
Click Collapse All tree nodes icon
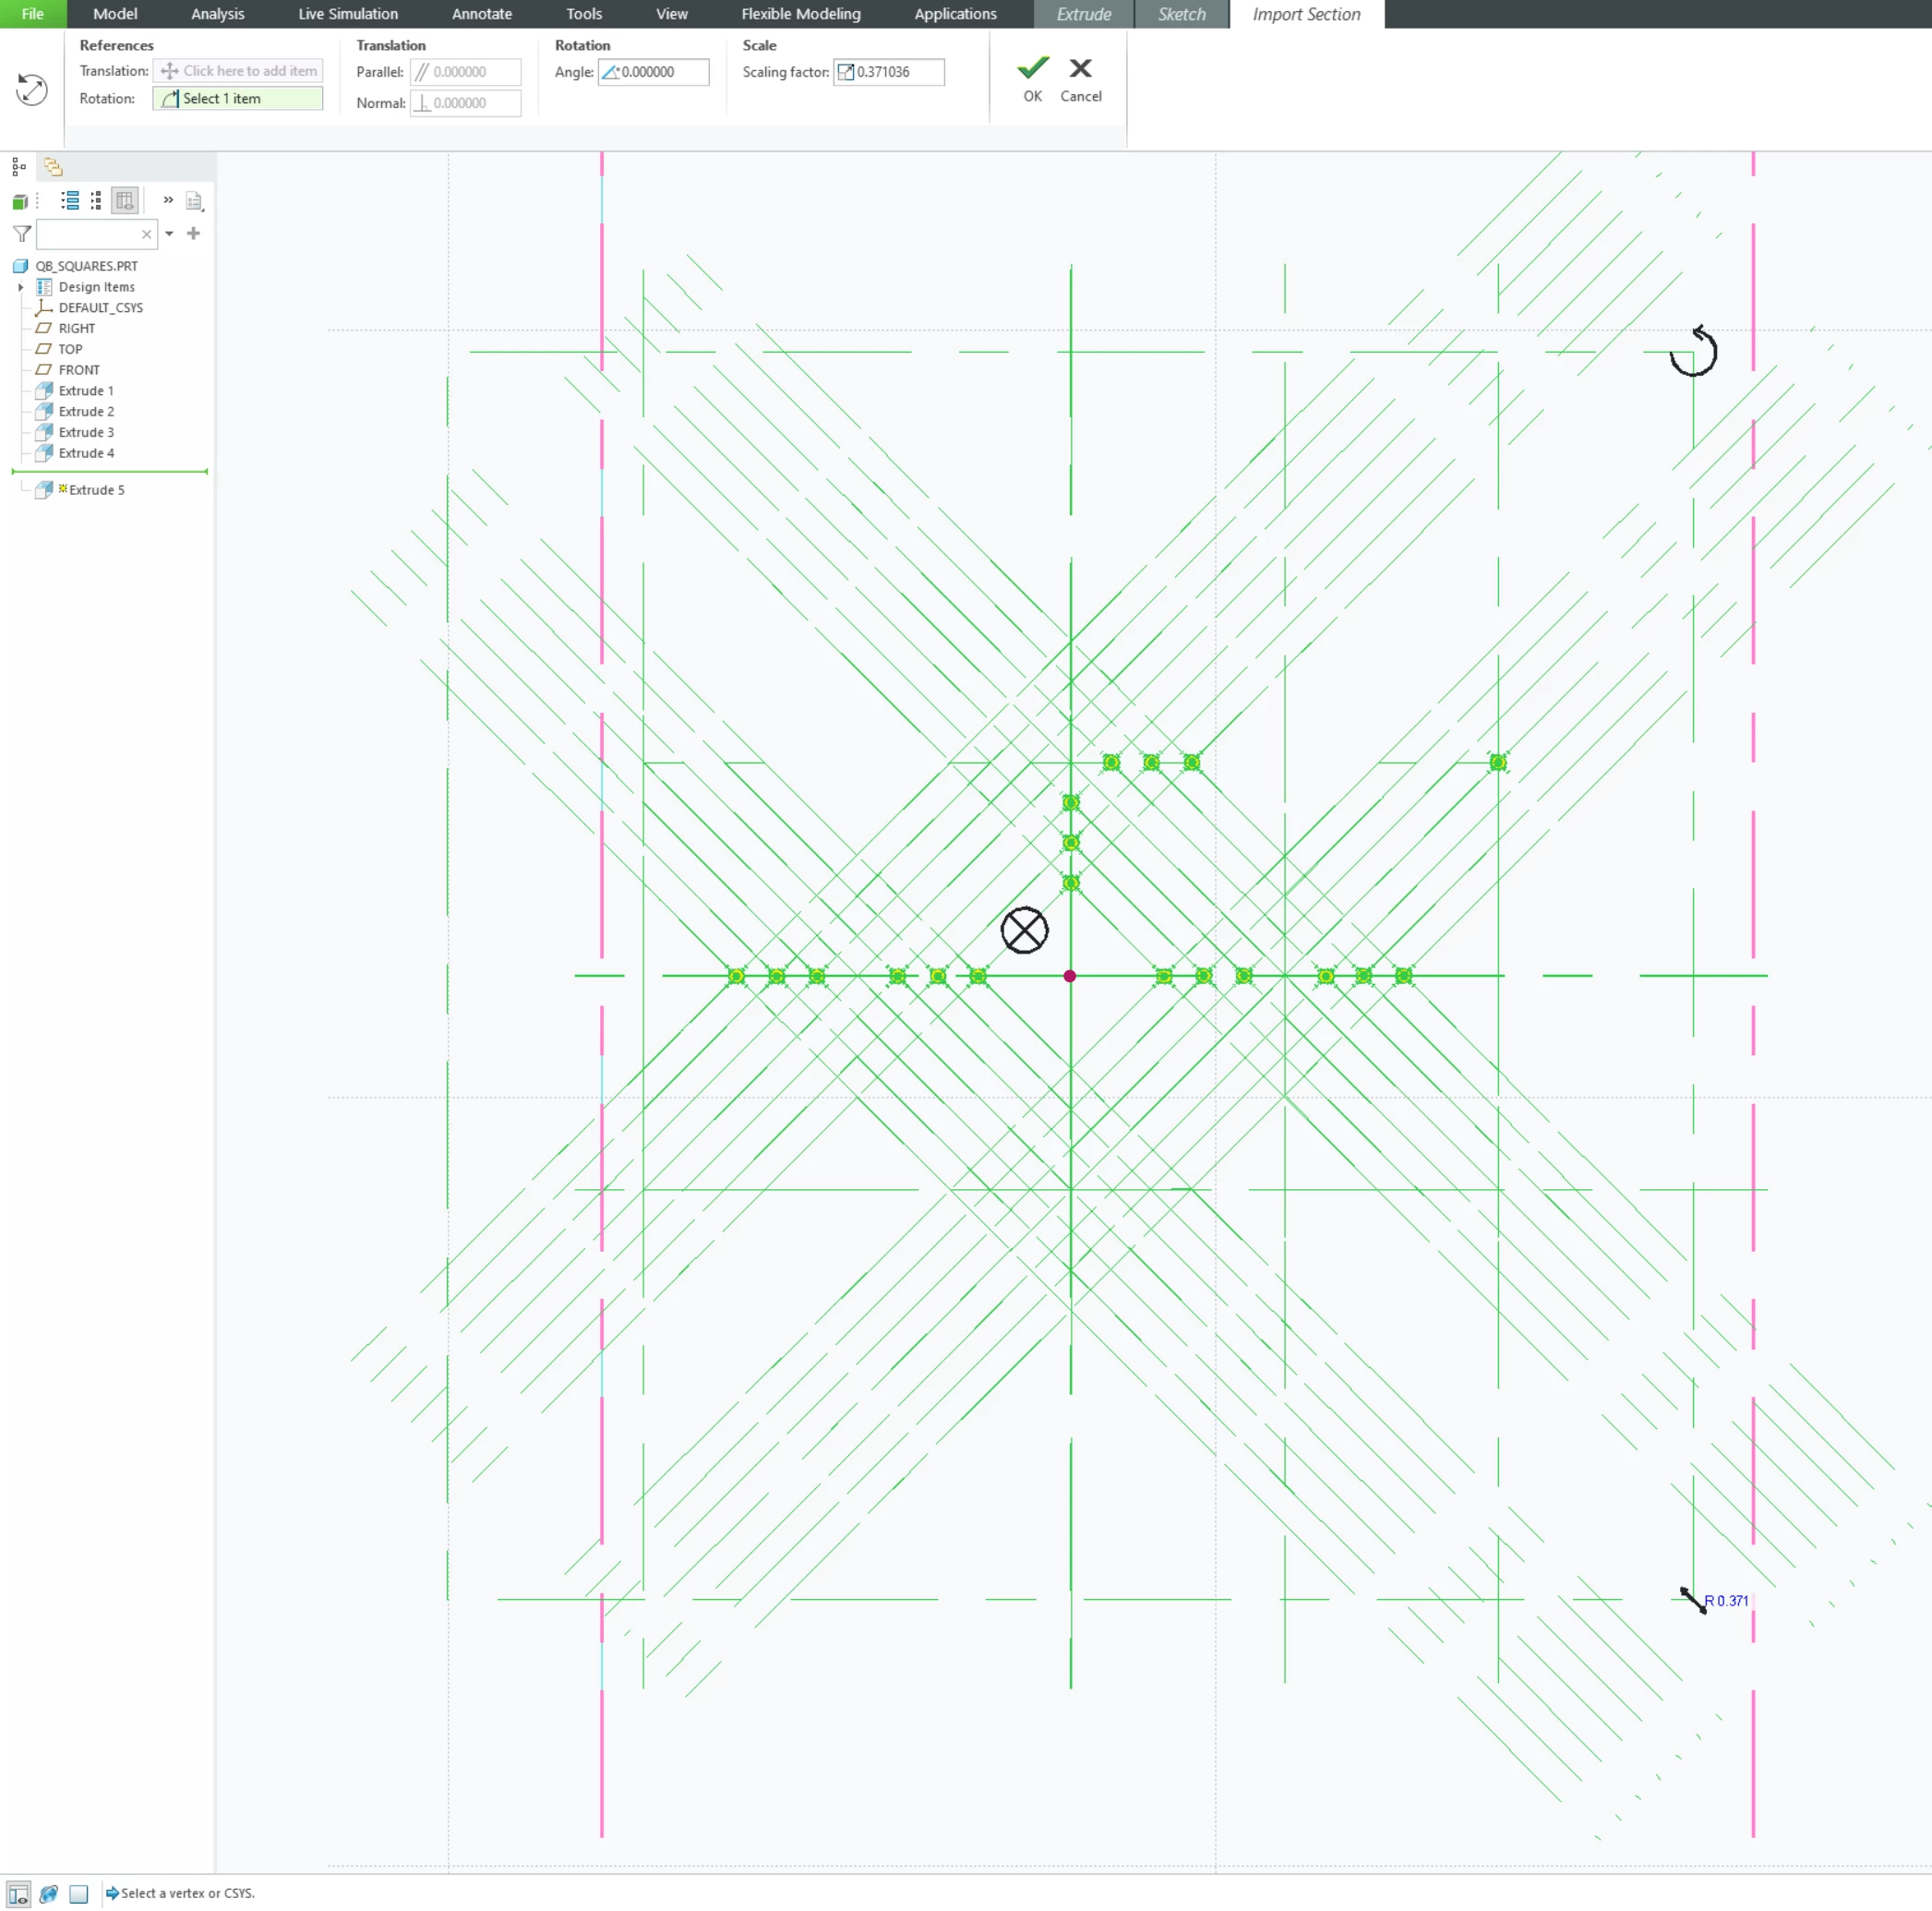96,201
